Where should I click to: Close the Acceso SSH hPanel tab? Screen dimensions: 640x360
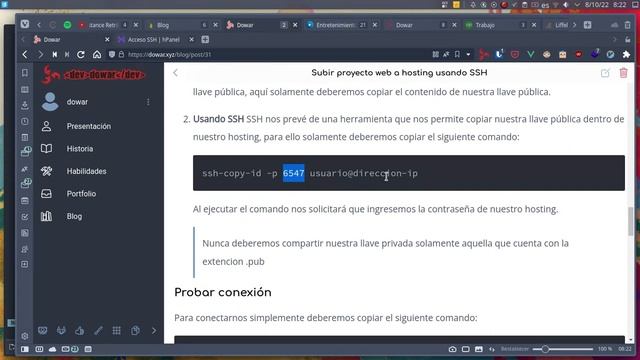pyautogui.click(x=191, y=40)
